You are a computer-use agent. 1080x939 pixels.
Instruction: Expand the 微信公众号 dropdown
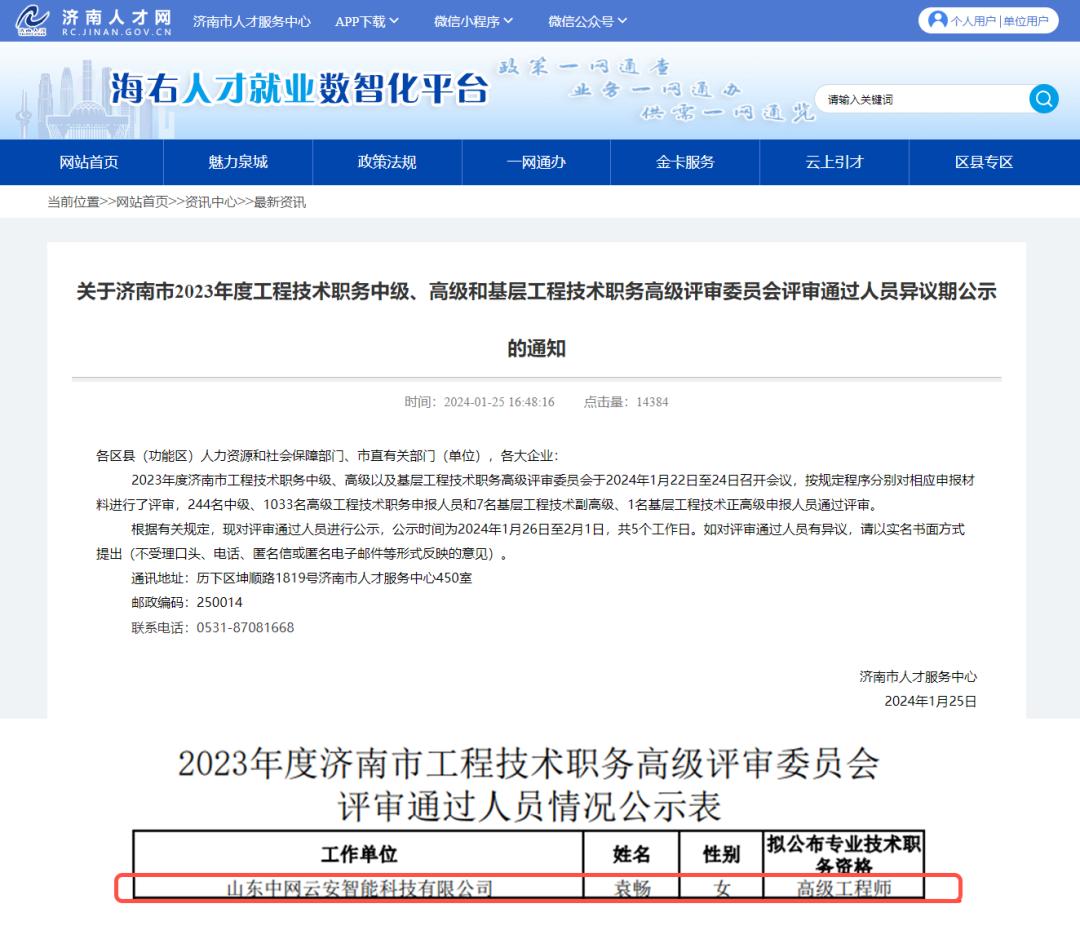click(x=587, y=21)
